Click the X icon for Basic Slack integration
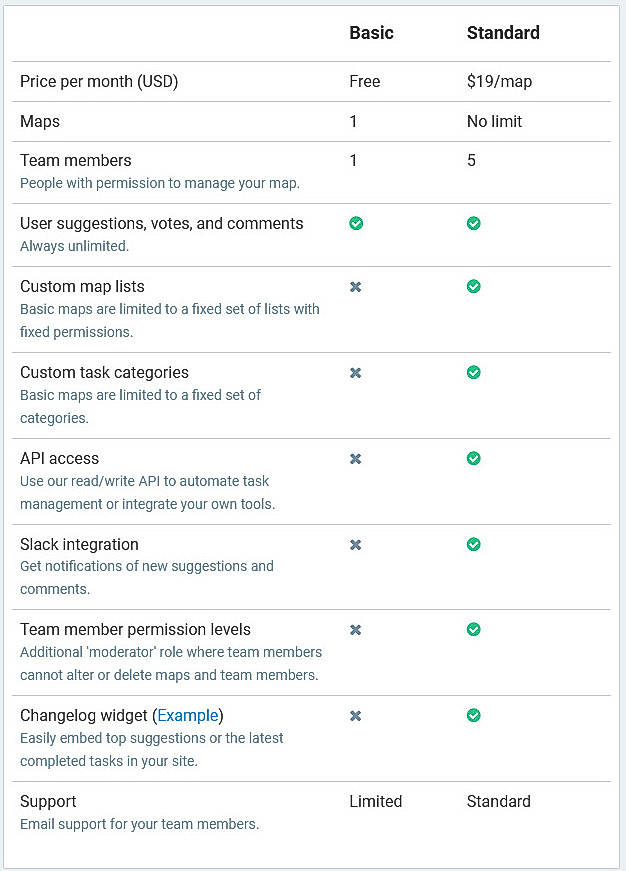626x871 pixels. pos(355,544)
